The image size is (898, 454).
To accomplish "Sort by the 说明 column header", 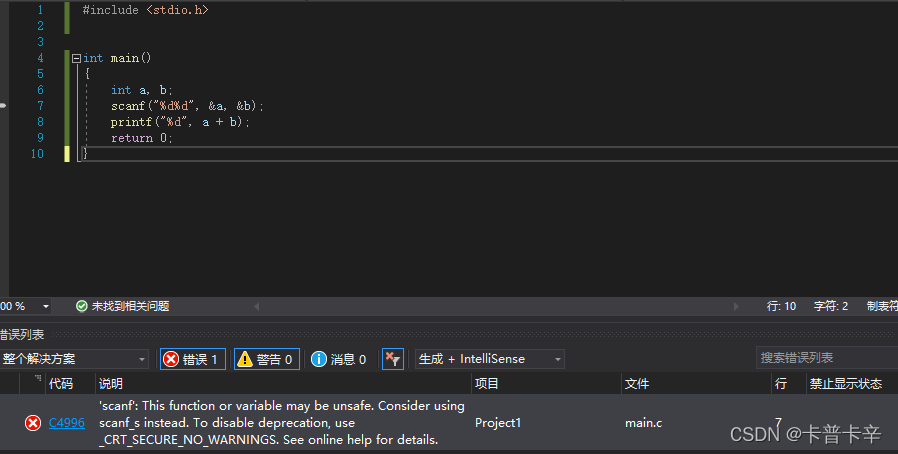I will pos(111,384).
